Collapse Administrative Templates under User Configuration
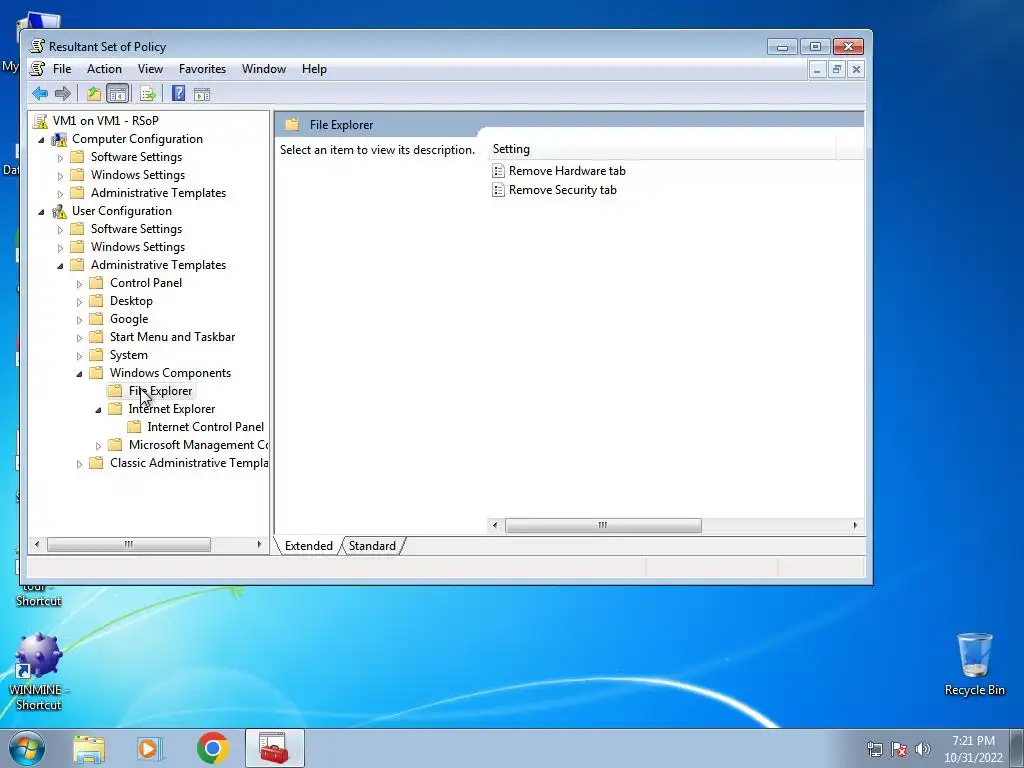 [61, 266]
